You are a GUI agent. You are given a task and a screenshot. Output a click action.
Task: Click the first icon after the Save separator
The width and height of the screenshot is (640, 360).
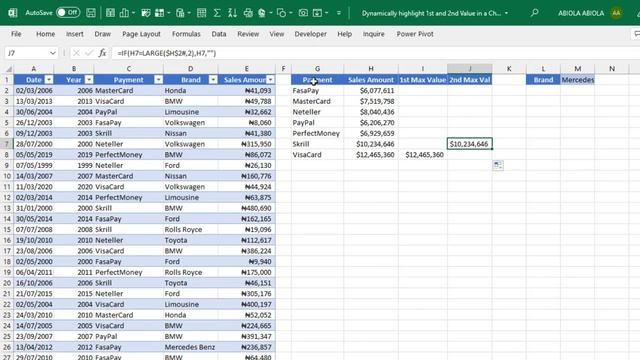(x=110, y=13)
